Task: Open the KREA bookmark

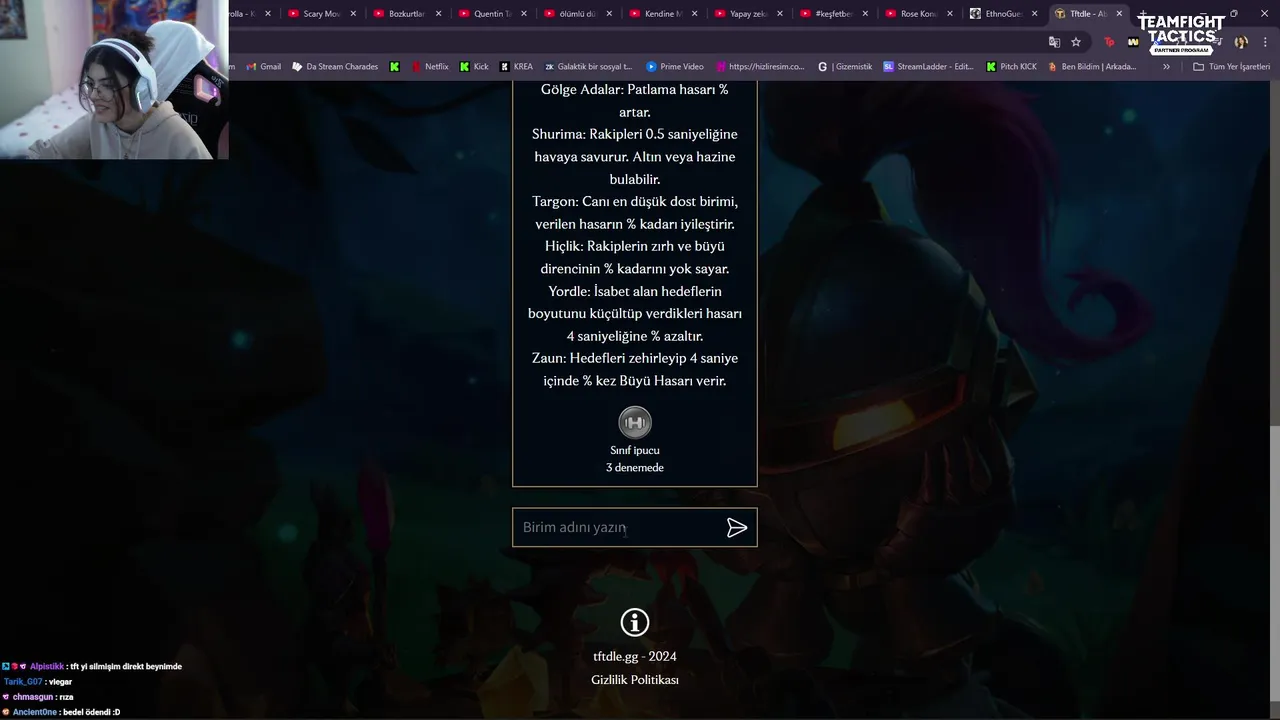Action: pyautogui.click(x=516, y=67)
